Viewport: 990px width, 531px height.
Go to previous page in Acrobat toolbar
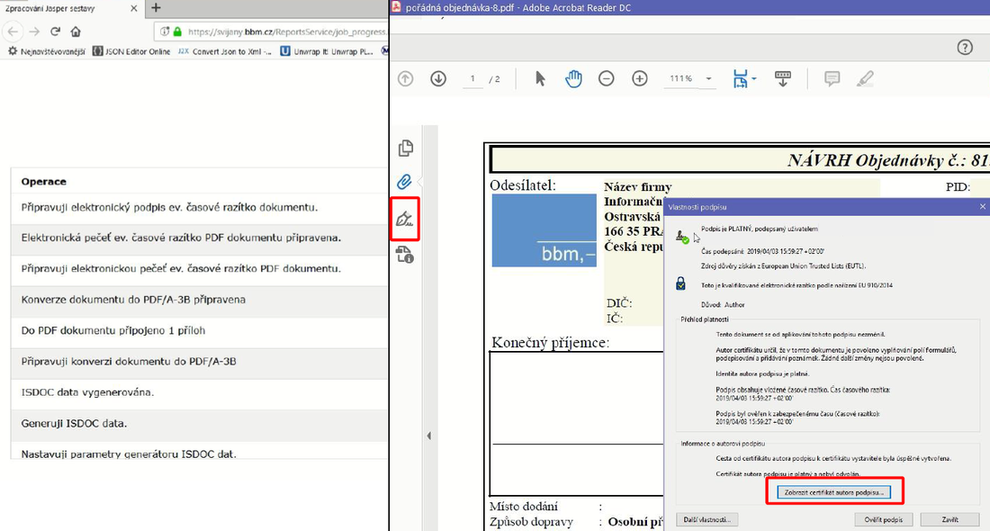(x=405, y=79)
